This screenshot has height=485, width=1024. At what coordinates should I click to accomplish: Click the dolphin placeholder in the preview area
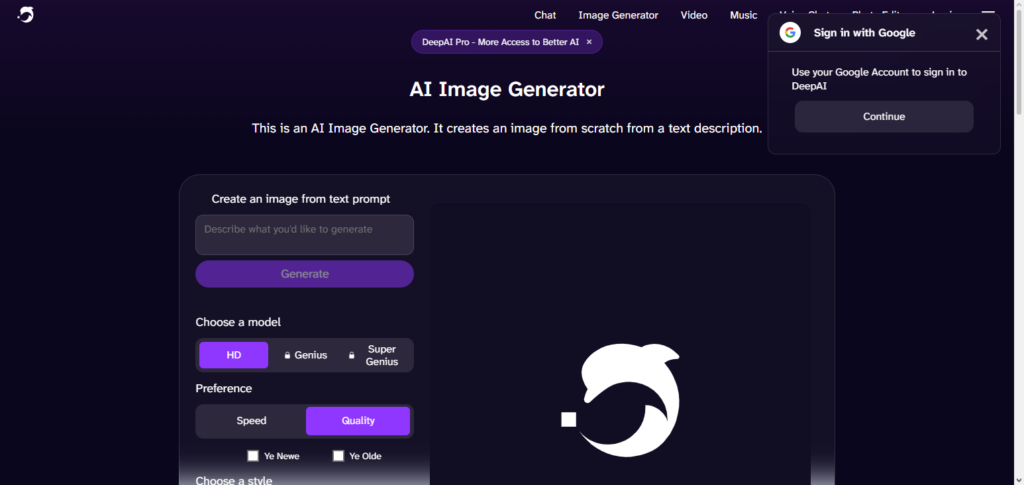pos(620,399)
